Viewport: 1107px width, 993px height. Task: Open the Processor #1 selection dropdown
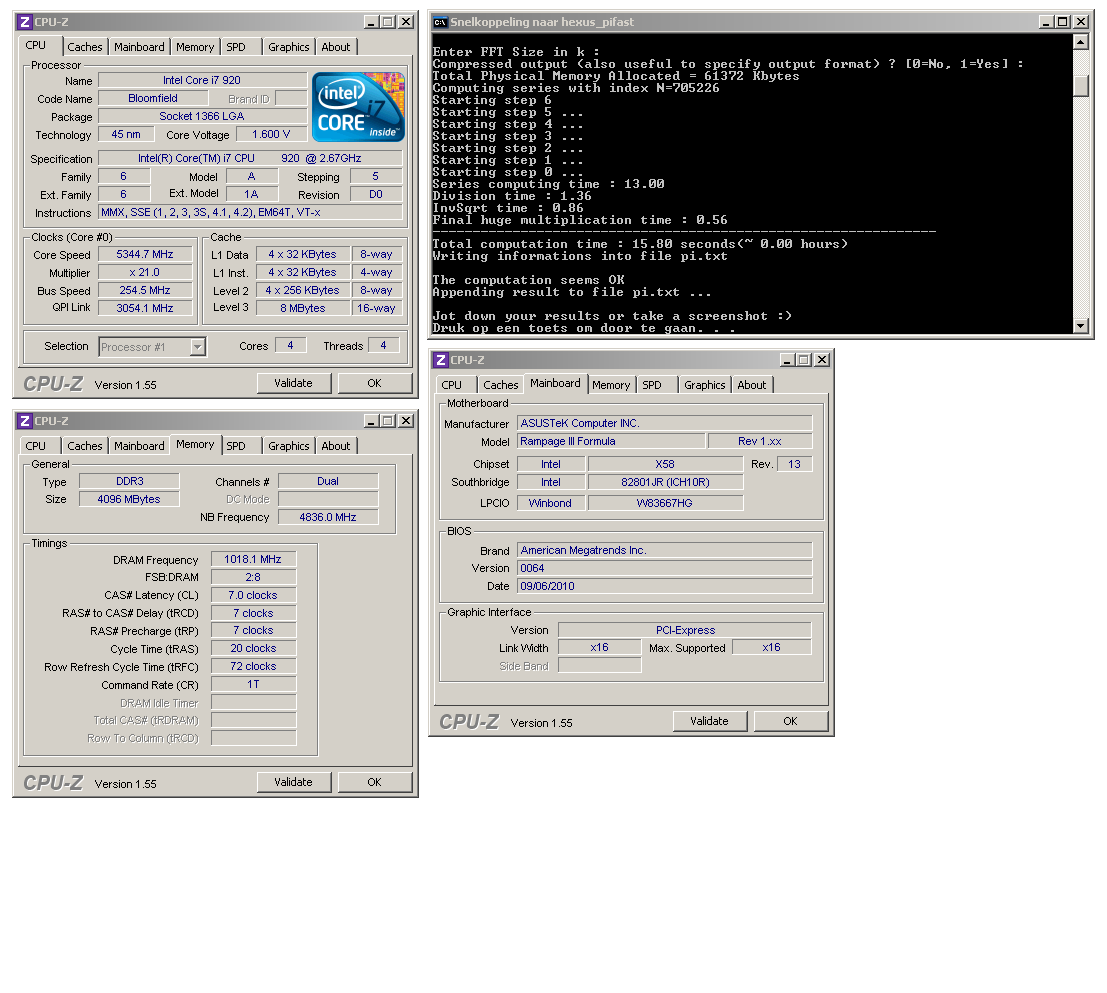198,347
